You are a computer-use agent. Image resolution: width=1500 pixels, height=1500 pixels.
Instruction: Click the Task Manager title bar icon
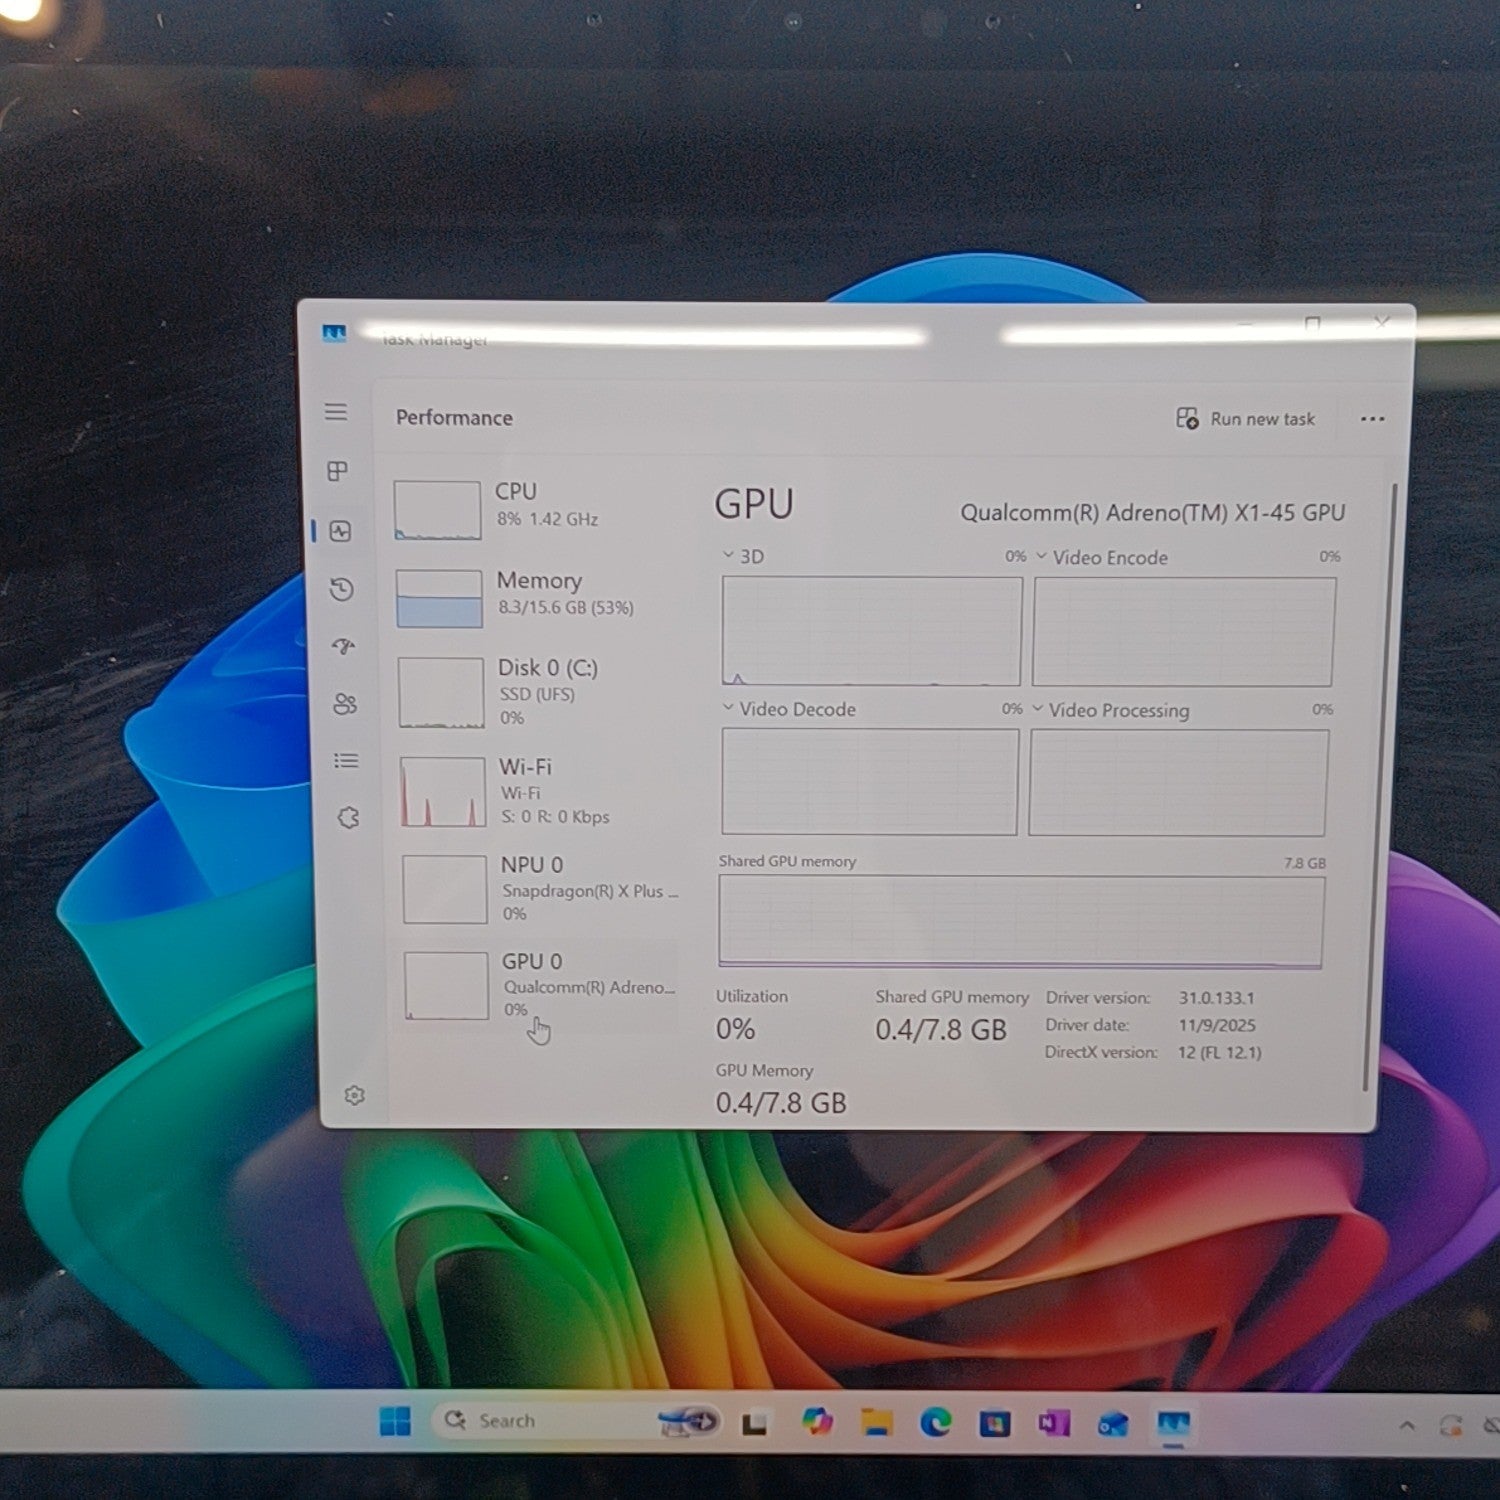pyautogui.click(x=334, y=334)
